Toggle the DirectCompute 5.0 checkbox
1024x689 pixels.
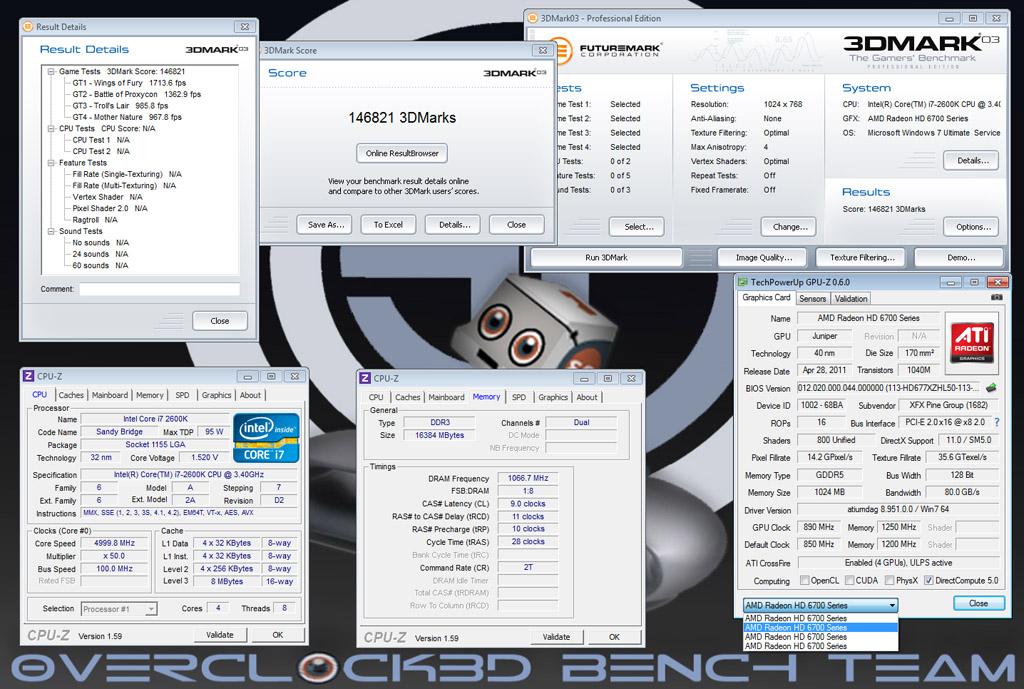929,581
